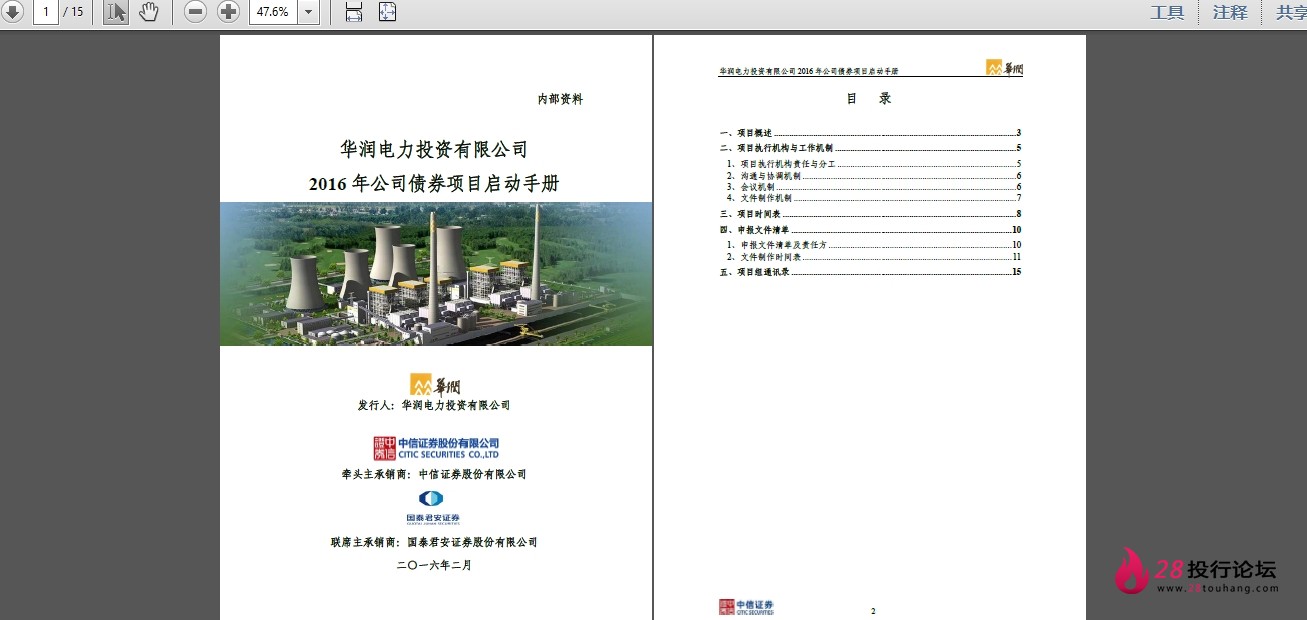Click table of contents entry 一、项目概述

tap(870, 133)
